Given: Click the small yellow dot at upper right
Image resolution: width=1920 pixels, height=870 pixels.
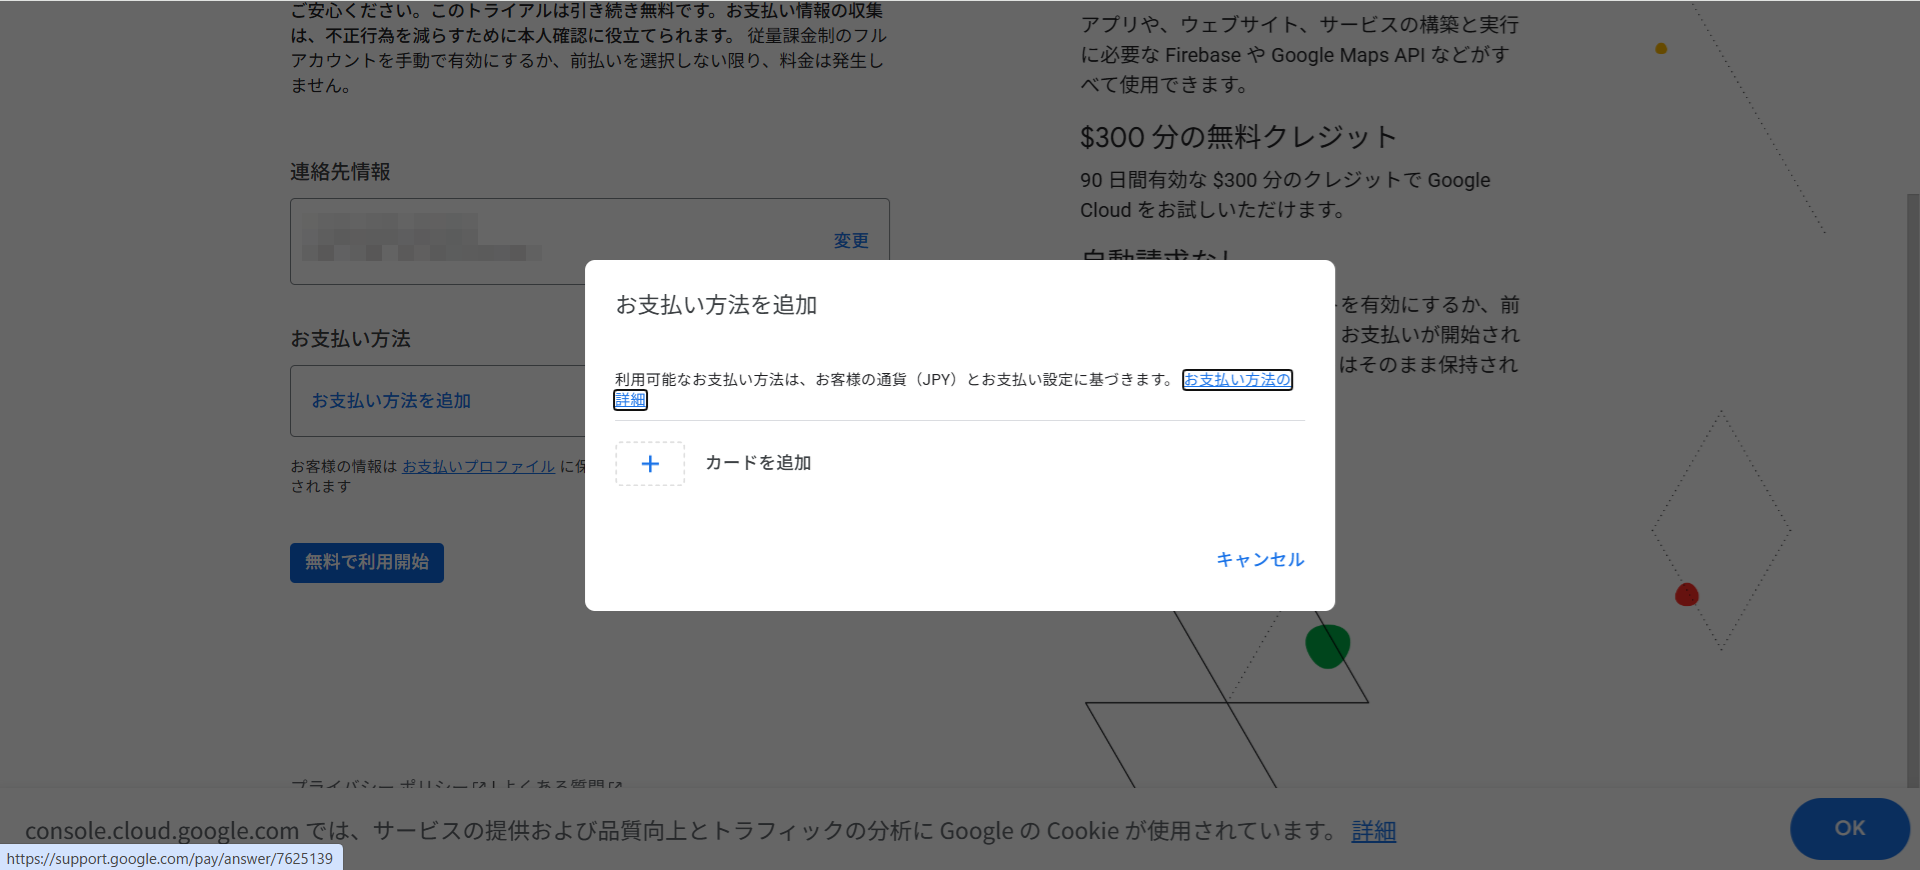Looking at the screenshot, I should click(1661, 48).
